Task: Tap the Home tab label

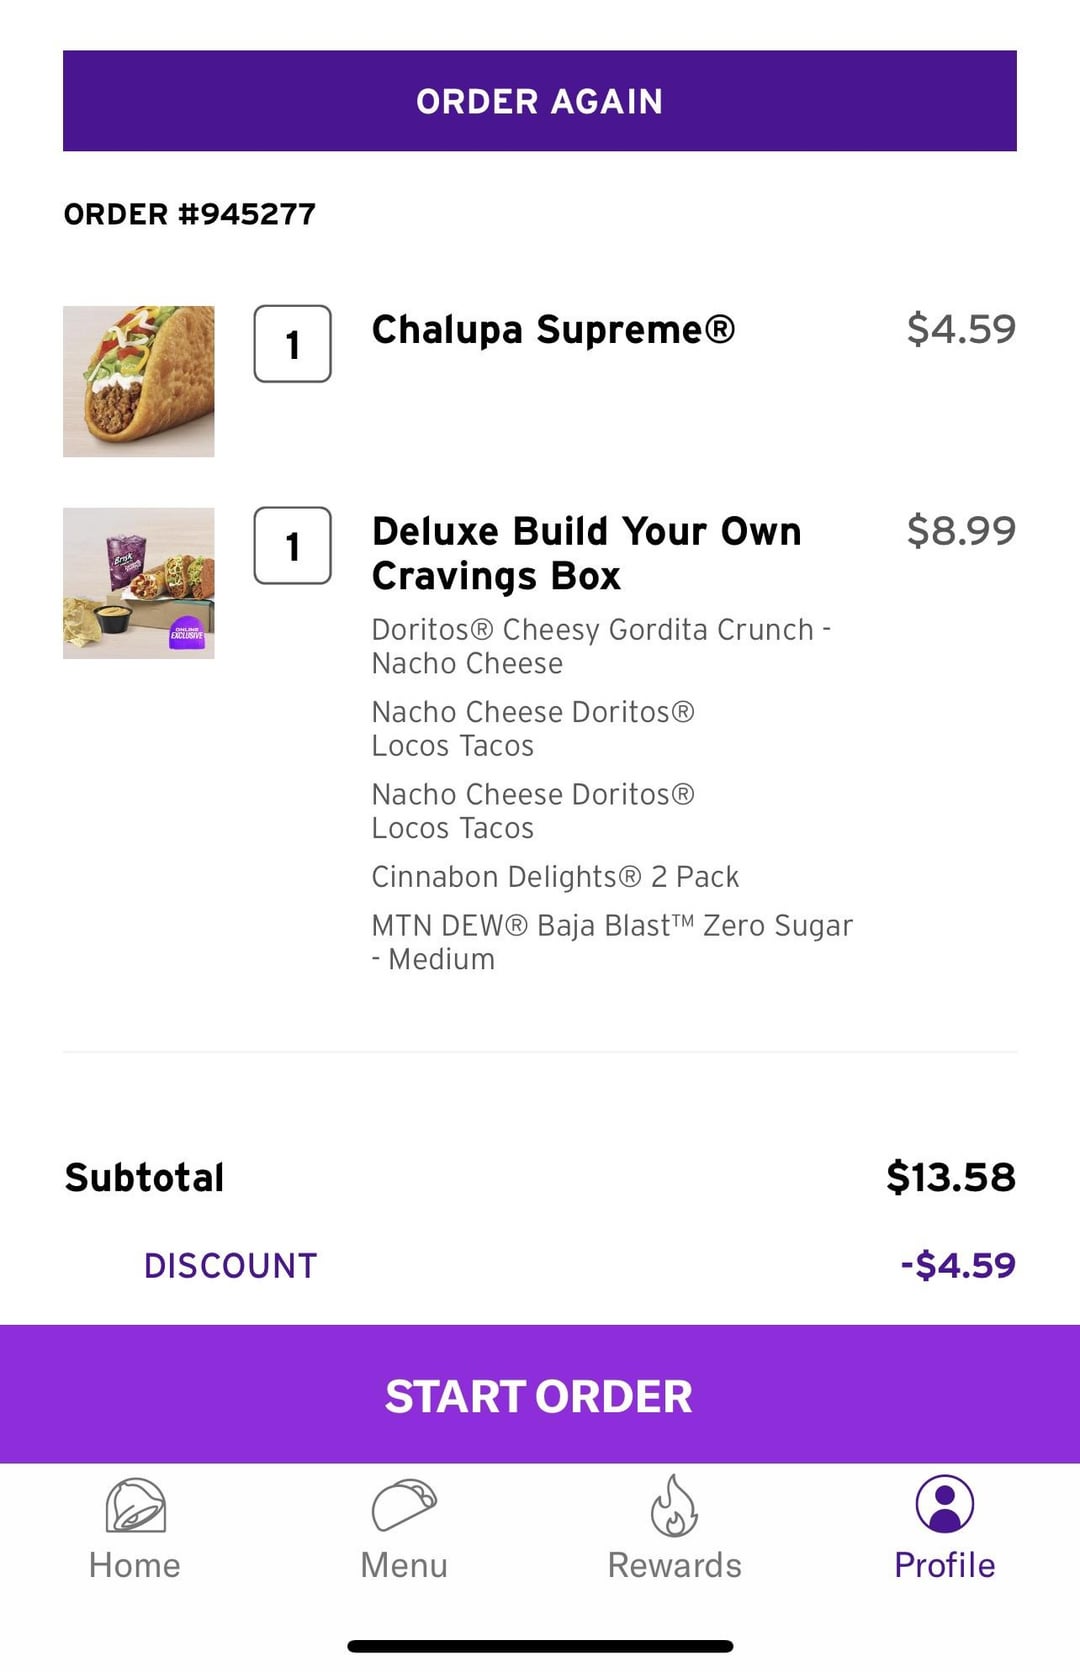Action: [135, 1565]
